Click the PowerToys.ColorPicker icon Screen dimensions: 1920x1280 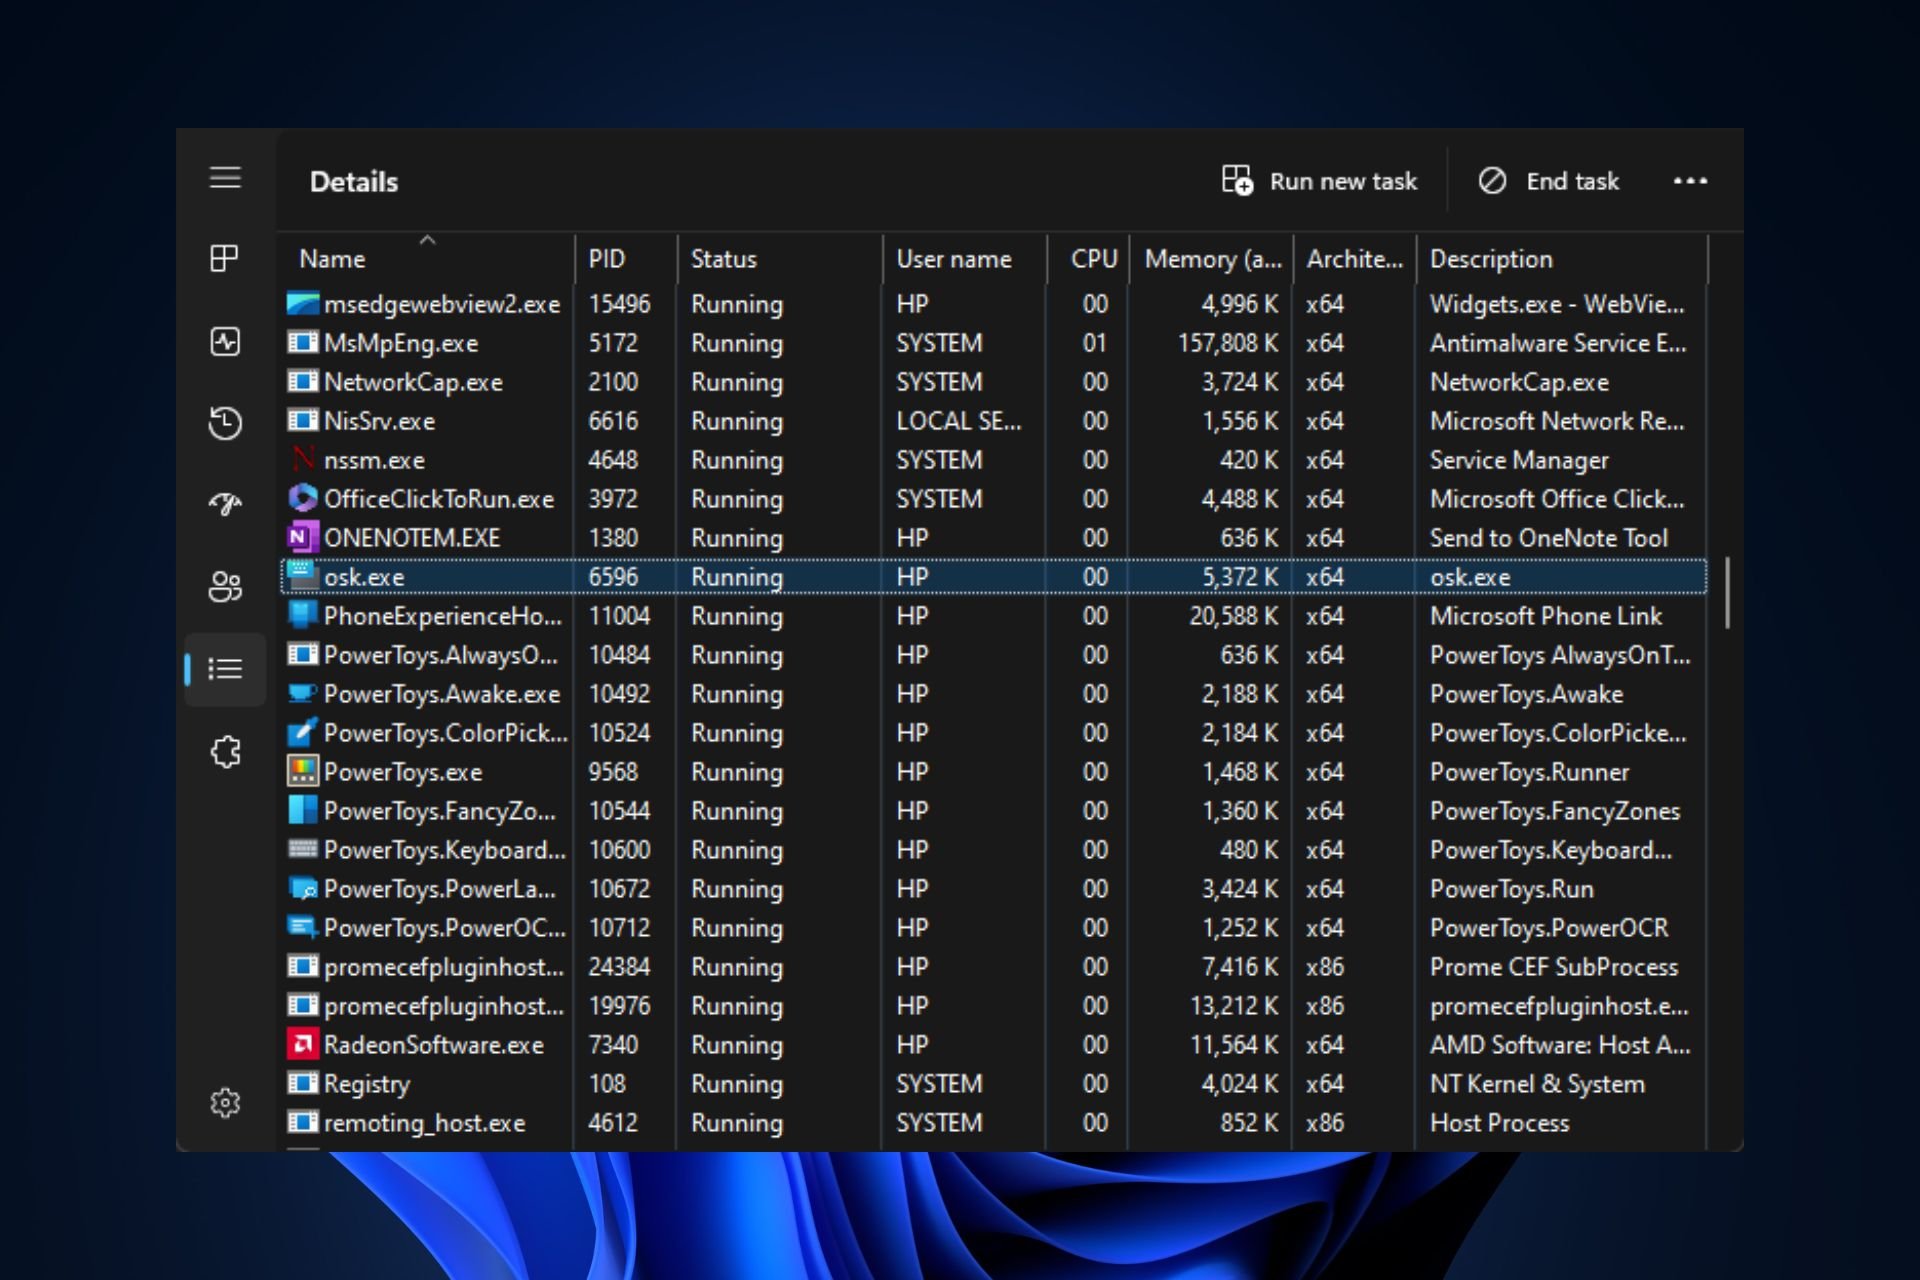click(x=302, y=732)
